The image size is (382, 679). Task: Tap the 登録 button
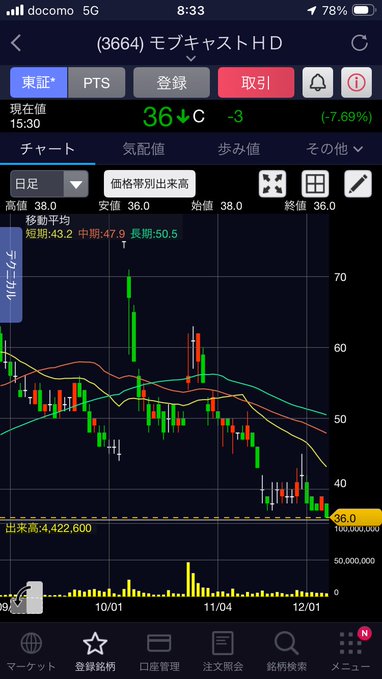coord(172,82)
